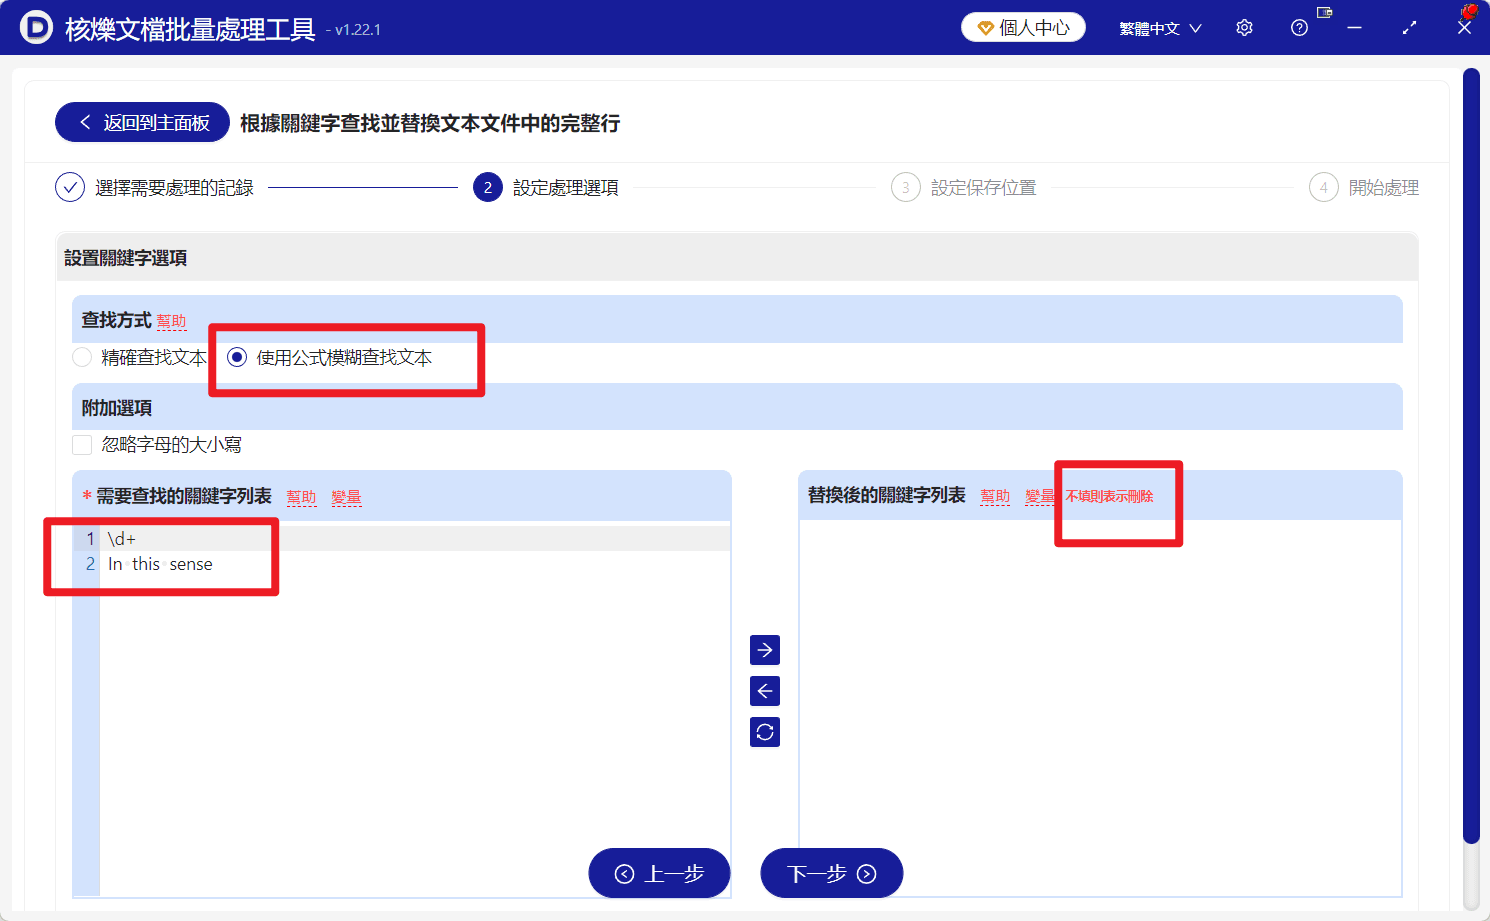Select the 精確查找文本 radio button
The height and width of the screenshot is (921, 1490).
click(81, 357)
